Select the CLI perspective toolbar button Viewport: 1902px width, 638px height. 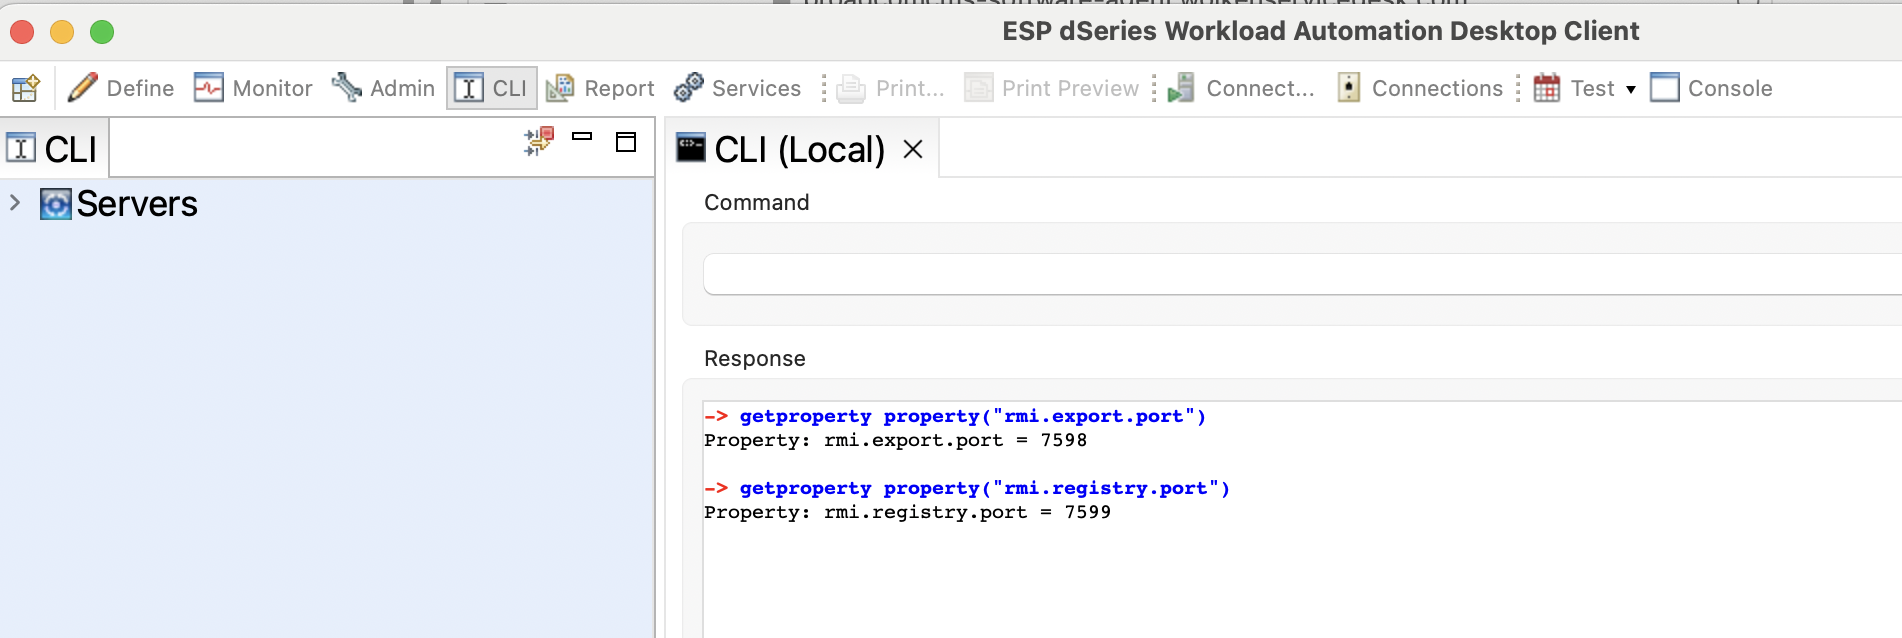492,88
